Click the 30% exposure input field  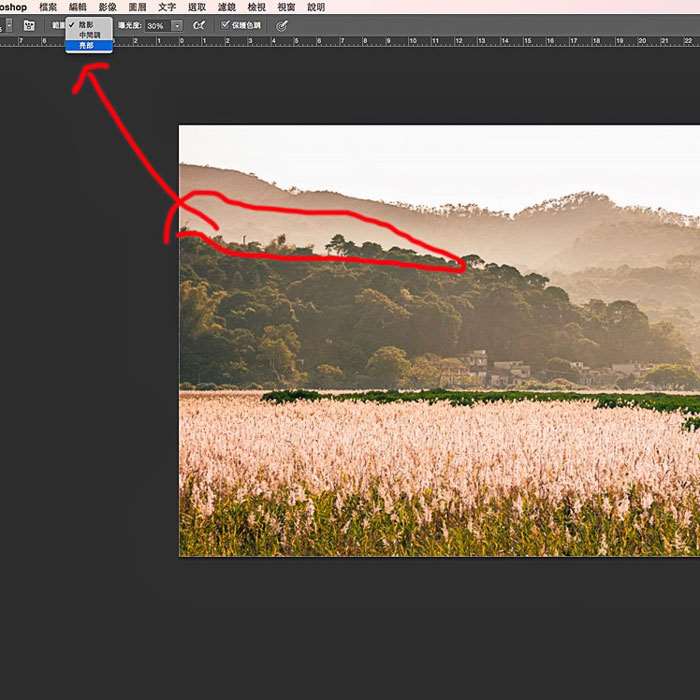(157, 25)
